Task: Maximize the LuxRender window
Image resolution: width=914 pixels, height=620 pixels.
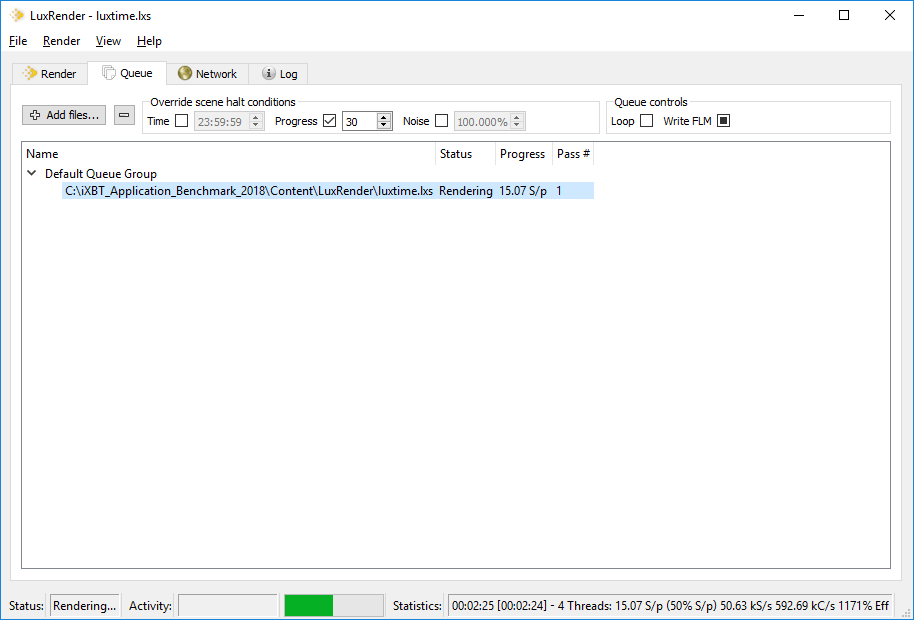Action: 843,16
